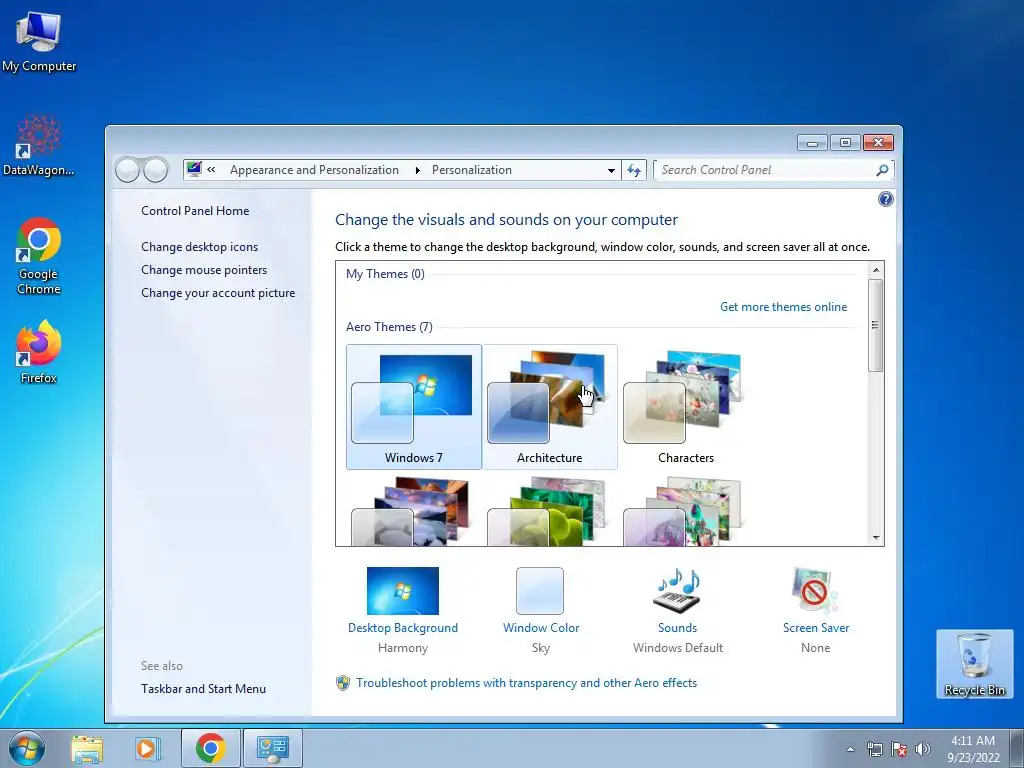Viewport: 1024px width, 768px height.
Task: Click the theme list scrollbar thumb
Action: pyautogui.click(x=876, y=325)
